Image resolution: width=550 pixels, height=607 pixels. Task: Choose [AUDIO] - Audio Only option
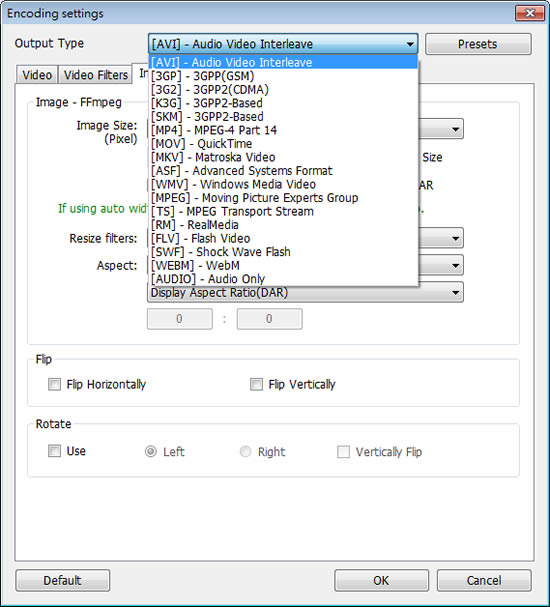(283, 279)
